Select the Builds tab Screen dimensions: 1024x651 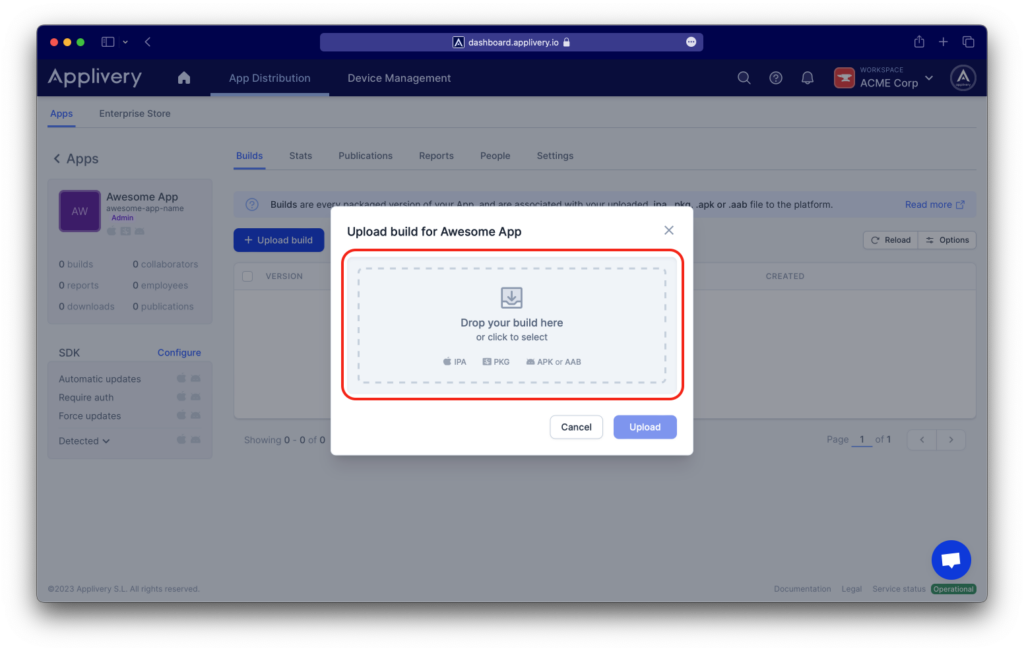[x=249, y=155]
